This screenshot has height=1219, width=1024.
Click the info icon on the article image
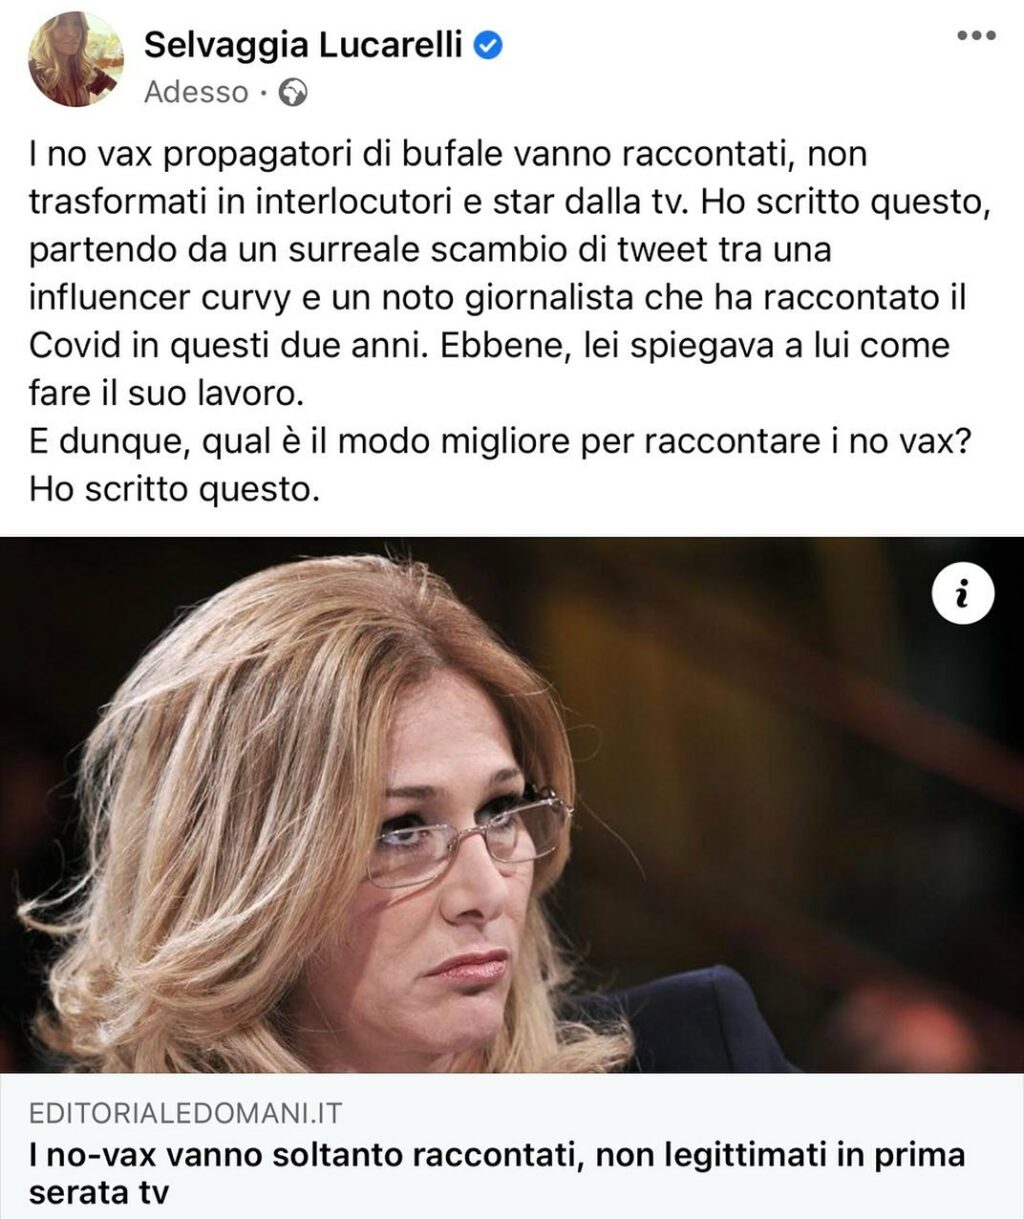[963, 597]
